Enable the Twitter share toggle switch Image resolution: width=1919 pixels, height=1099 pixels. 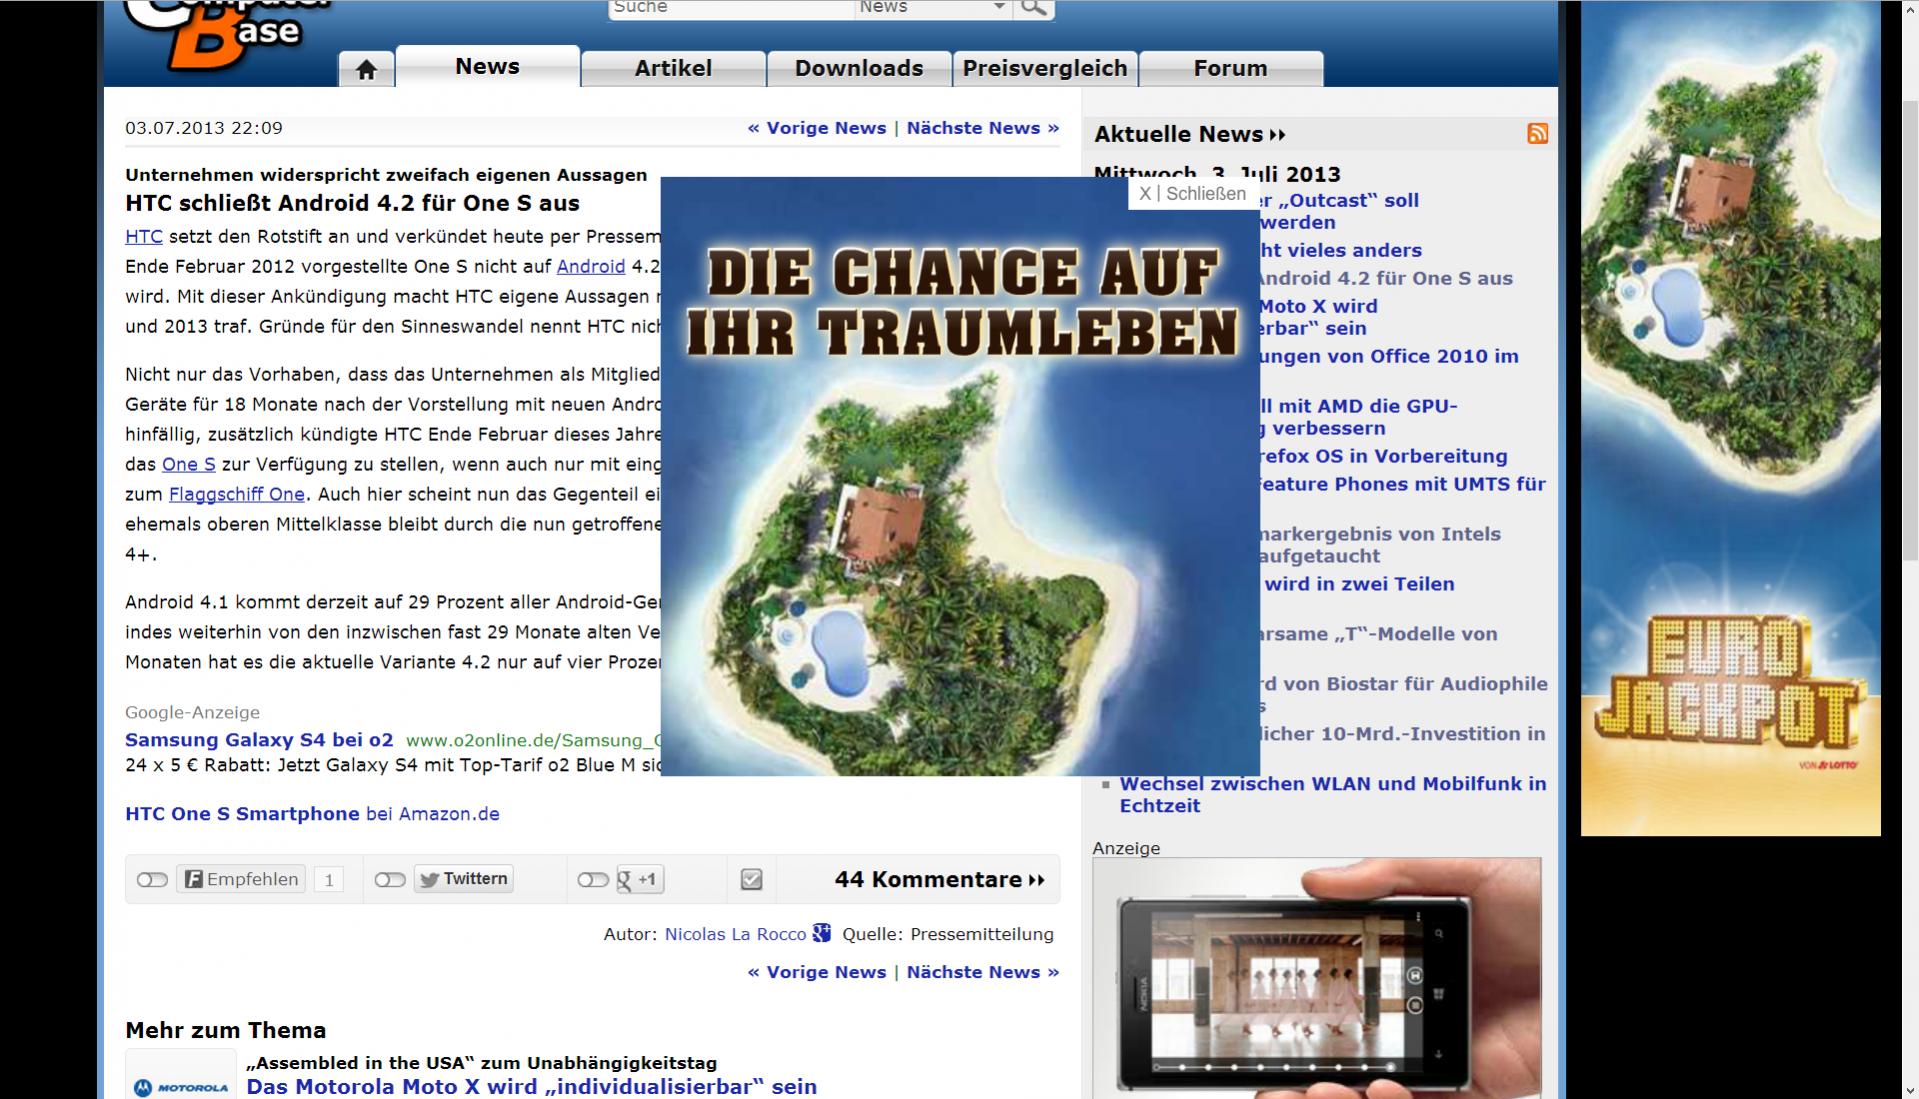[390, 880]
